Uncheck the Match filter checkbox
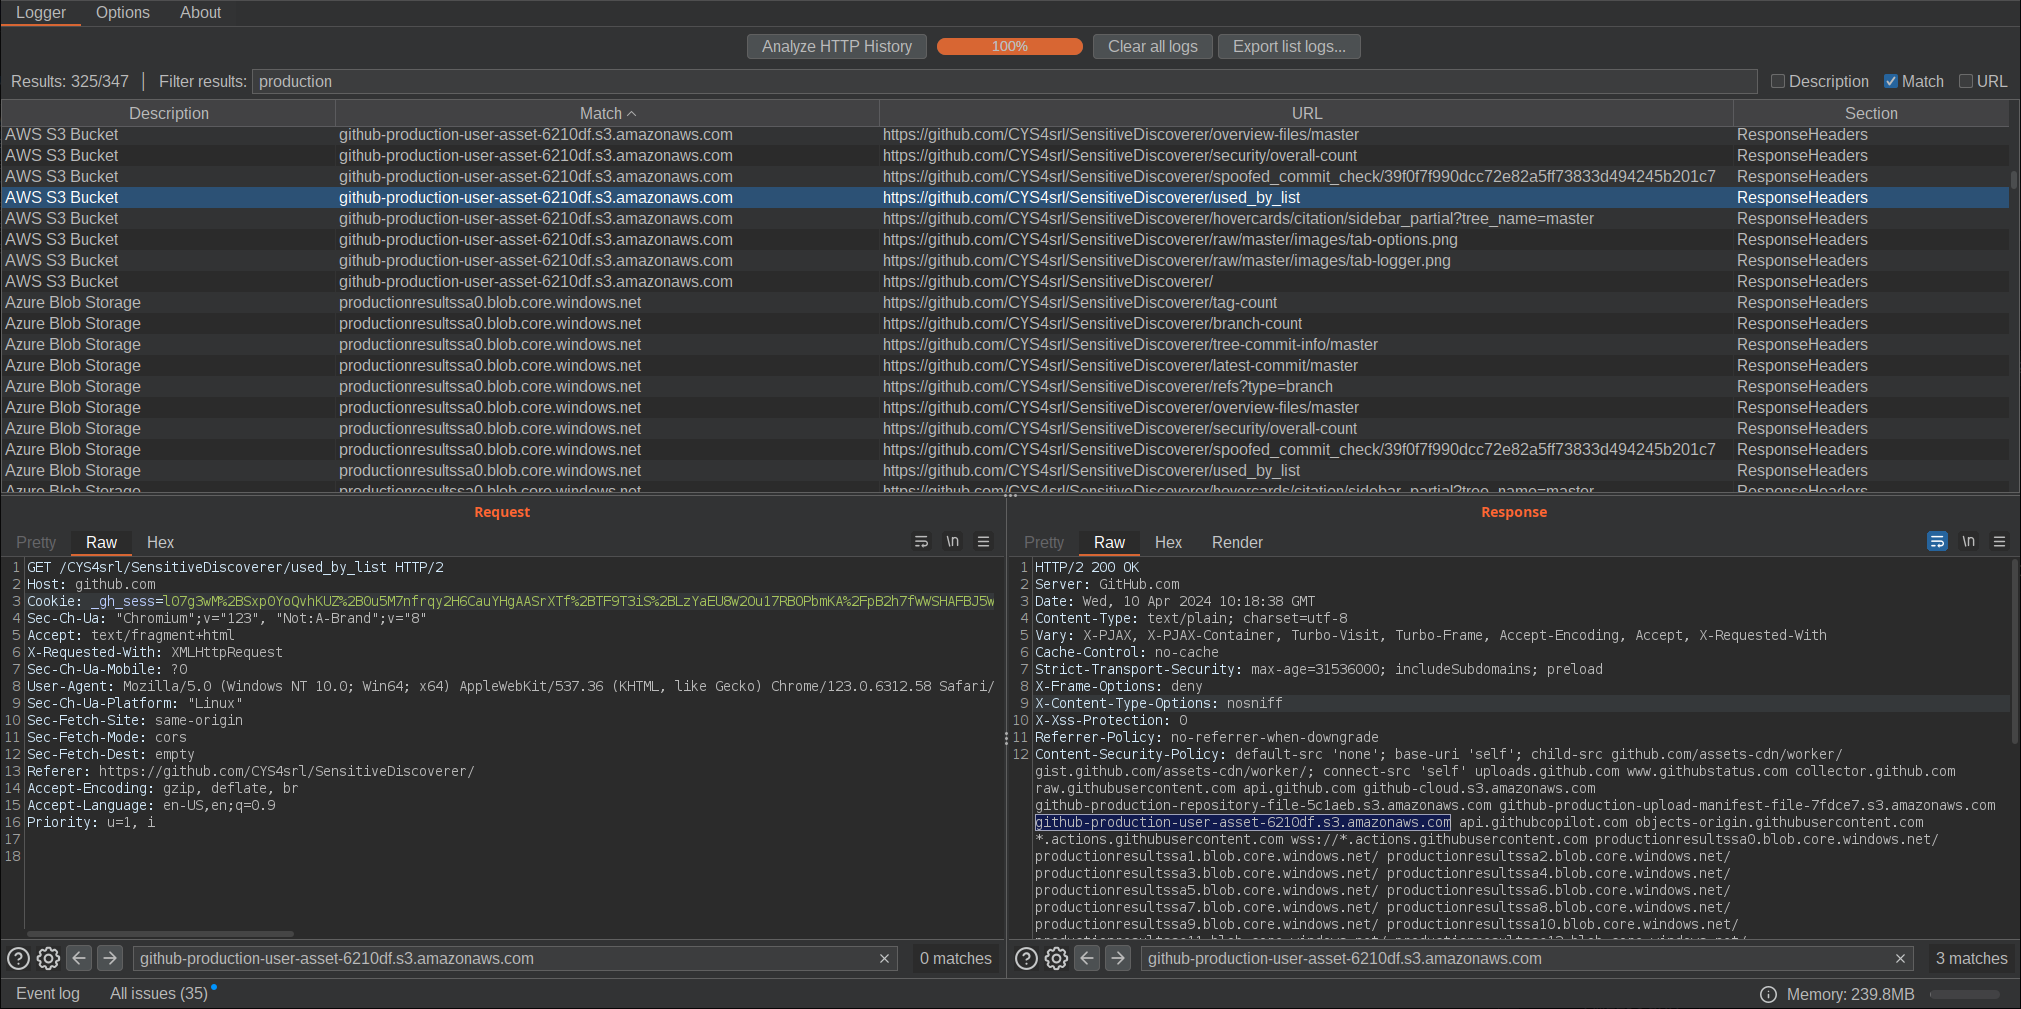 click(1891, 82)
